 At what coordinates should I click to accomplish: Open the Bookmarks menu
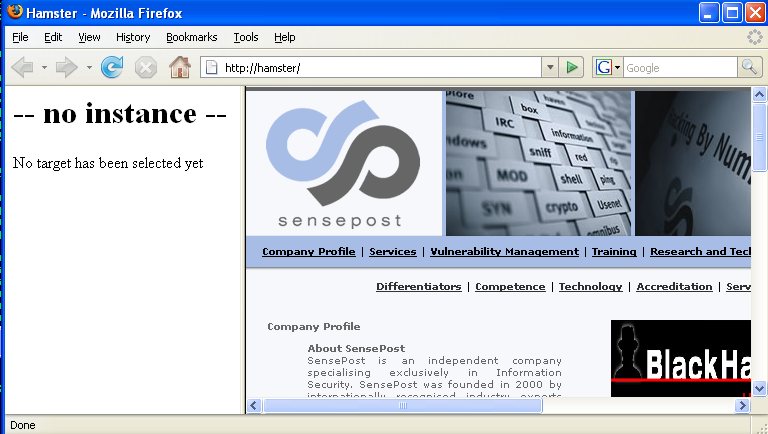pos(191,37)
